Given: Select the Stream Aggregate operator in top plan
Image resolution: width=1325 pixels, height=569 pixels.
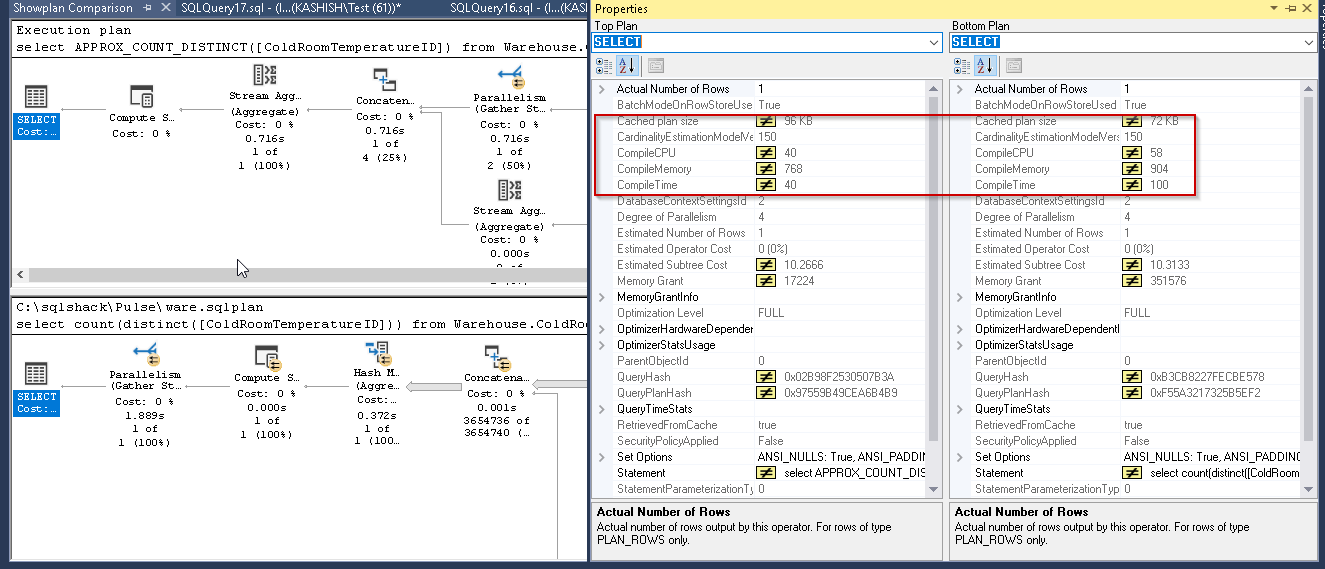Looking at the screenshot, I should tap(265, 78).
